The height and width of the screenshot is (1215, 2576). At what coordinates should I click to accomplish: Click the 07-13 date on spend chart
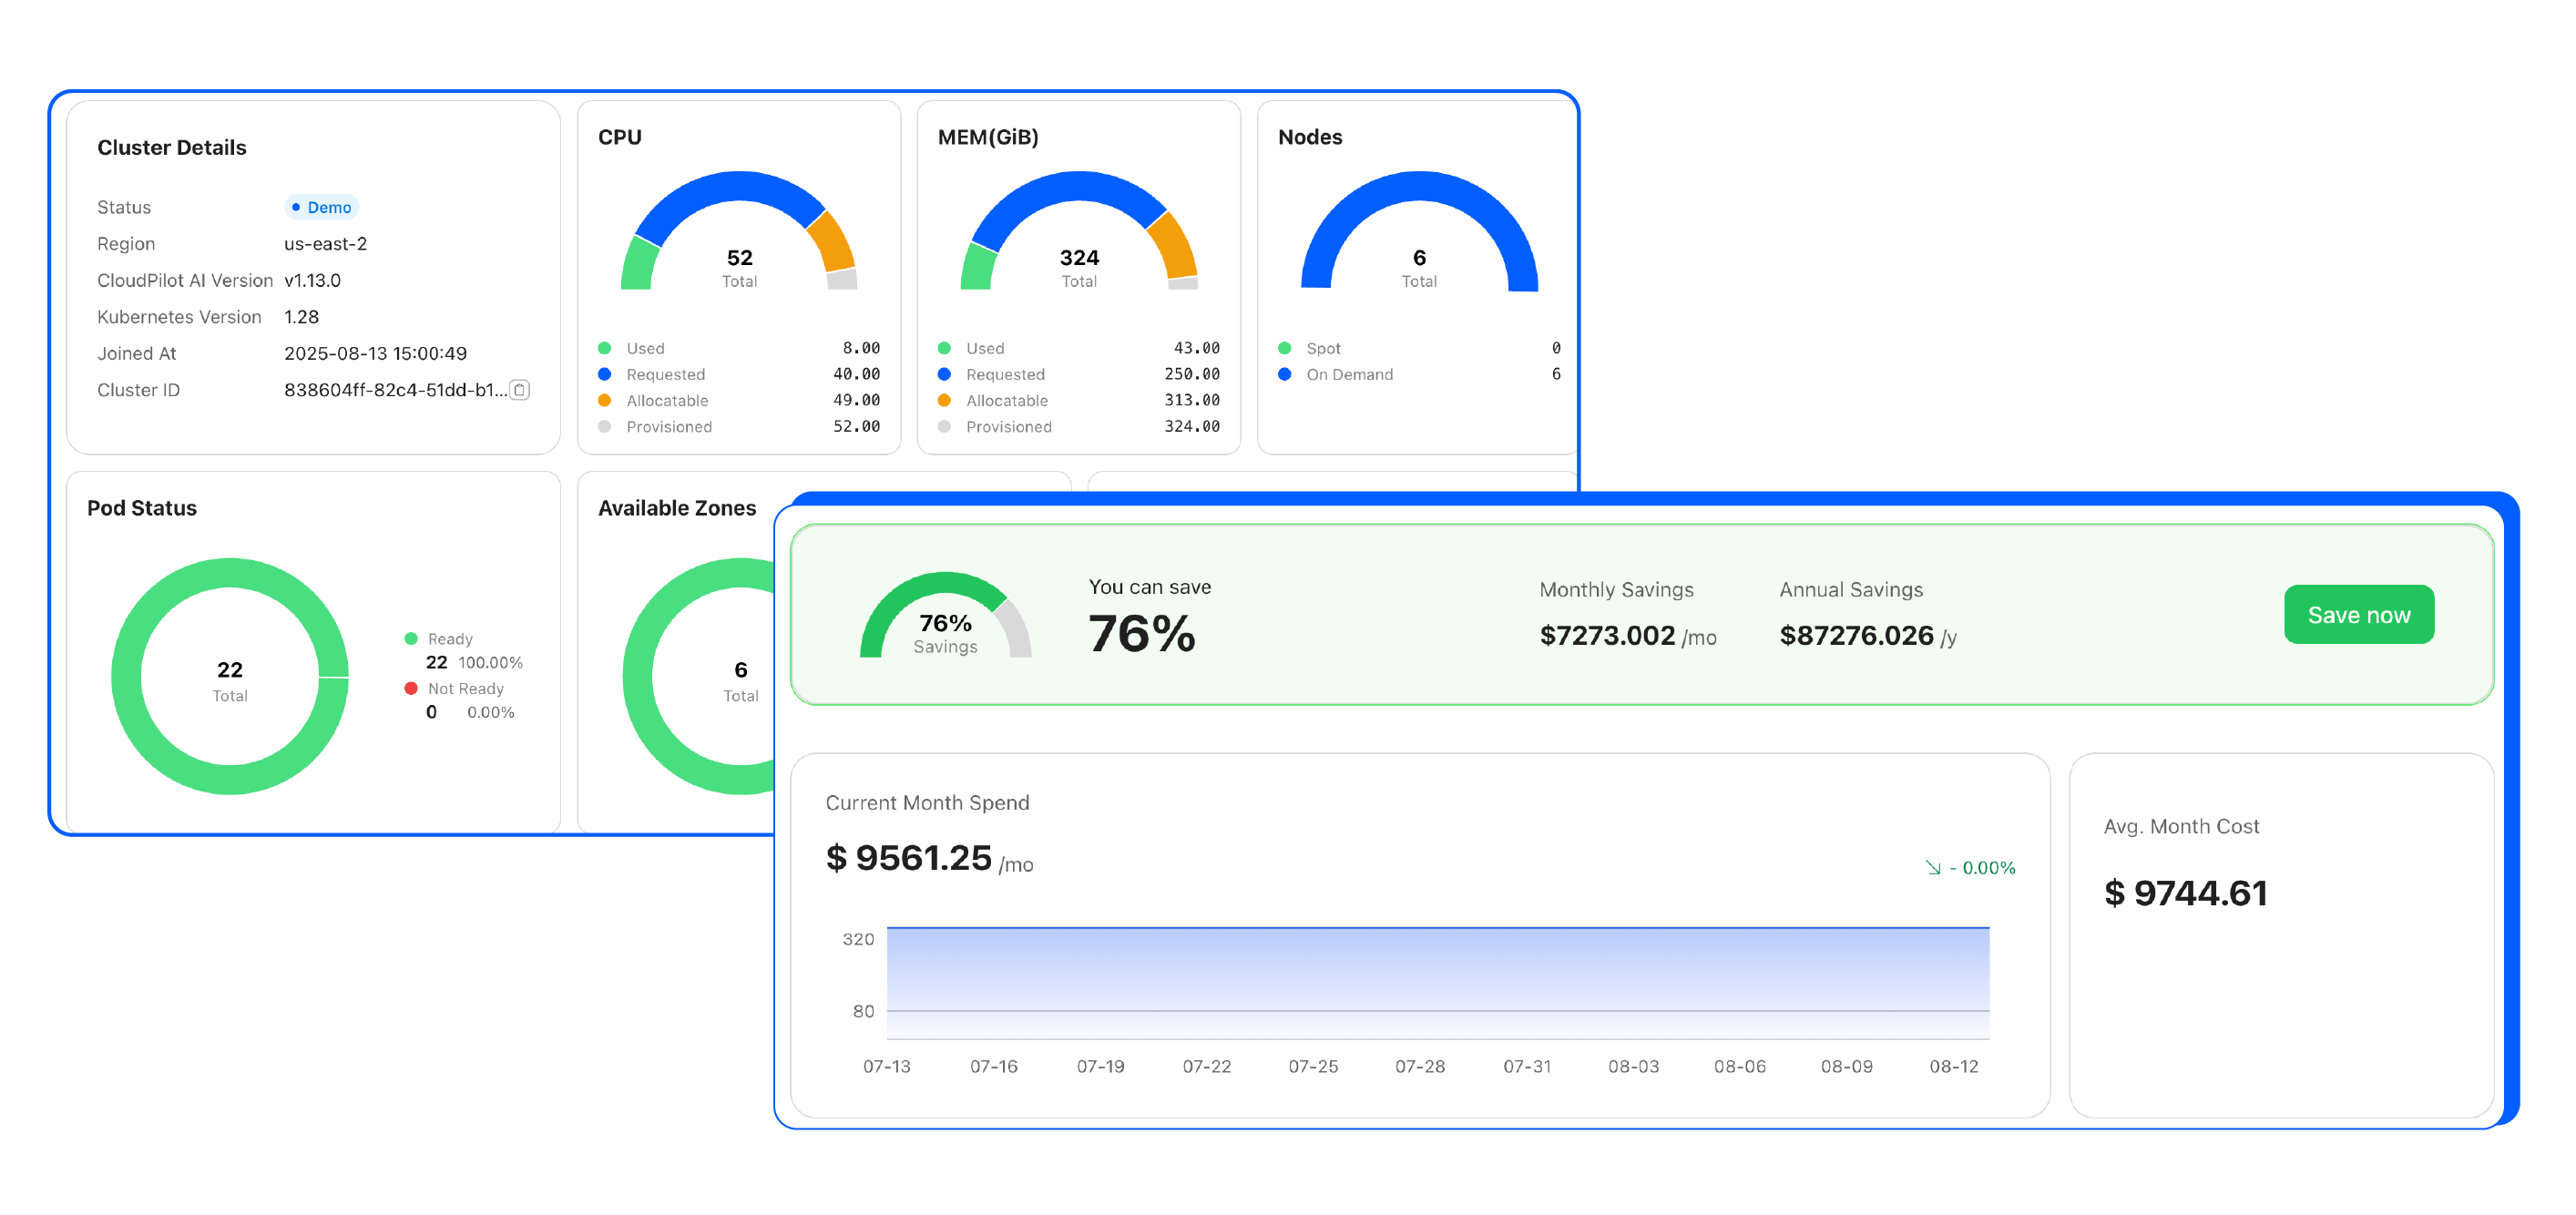pos(886,1066)
